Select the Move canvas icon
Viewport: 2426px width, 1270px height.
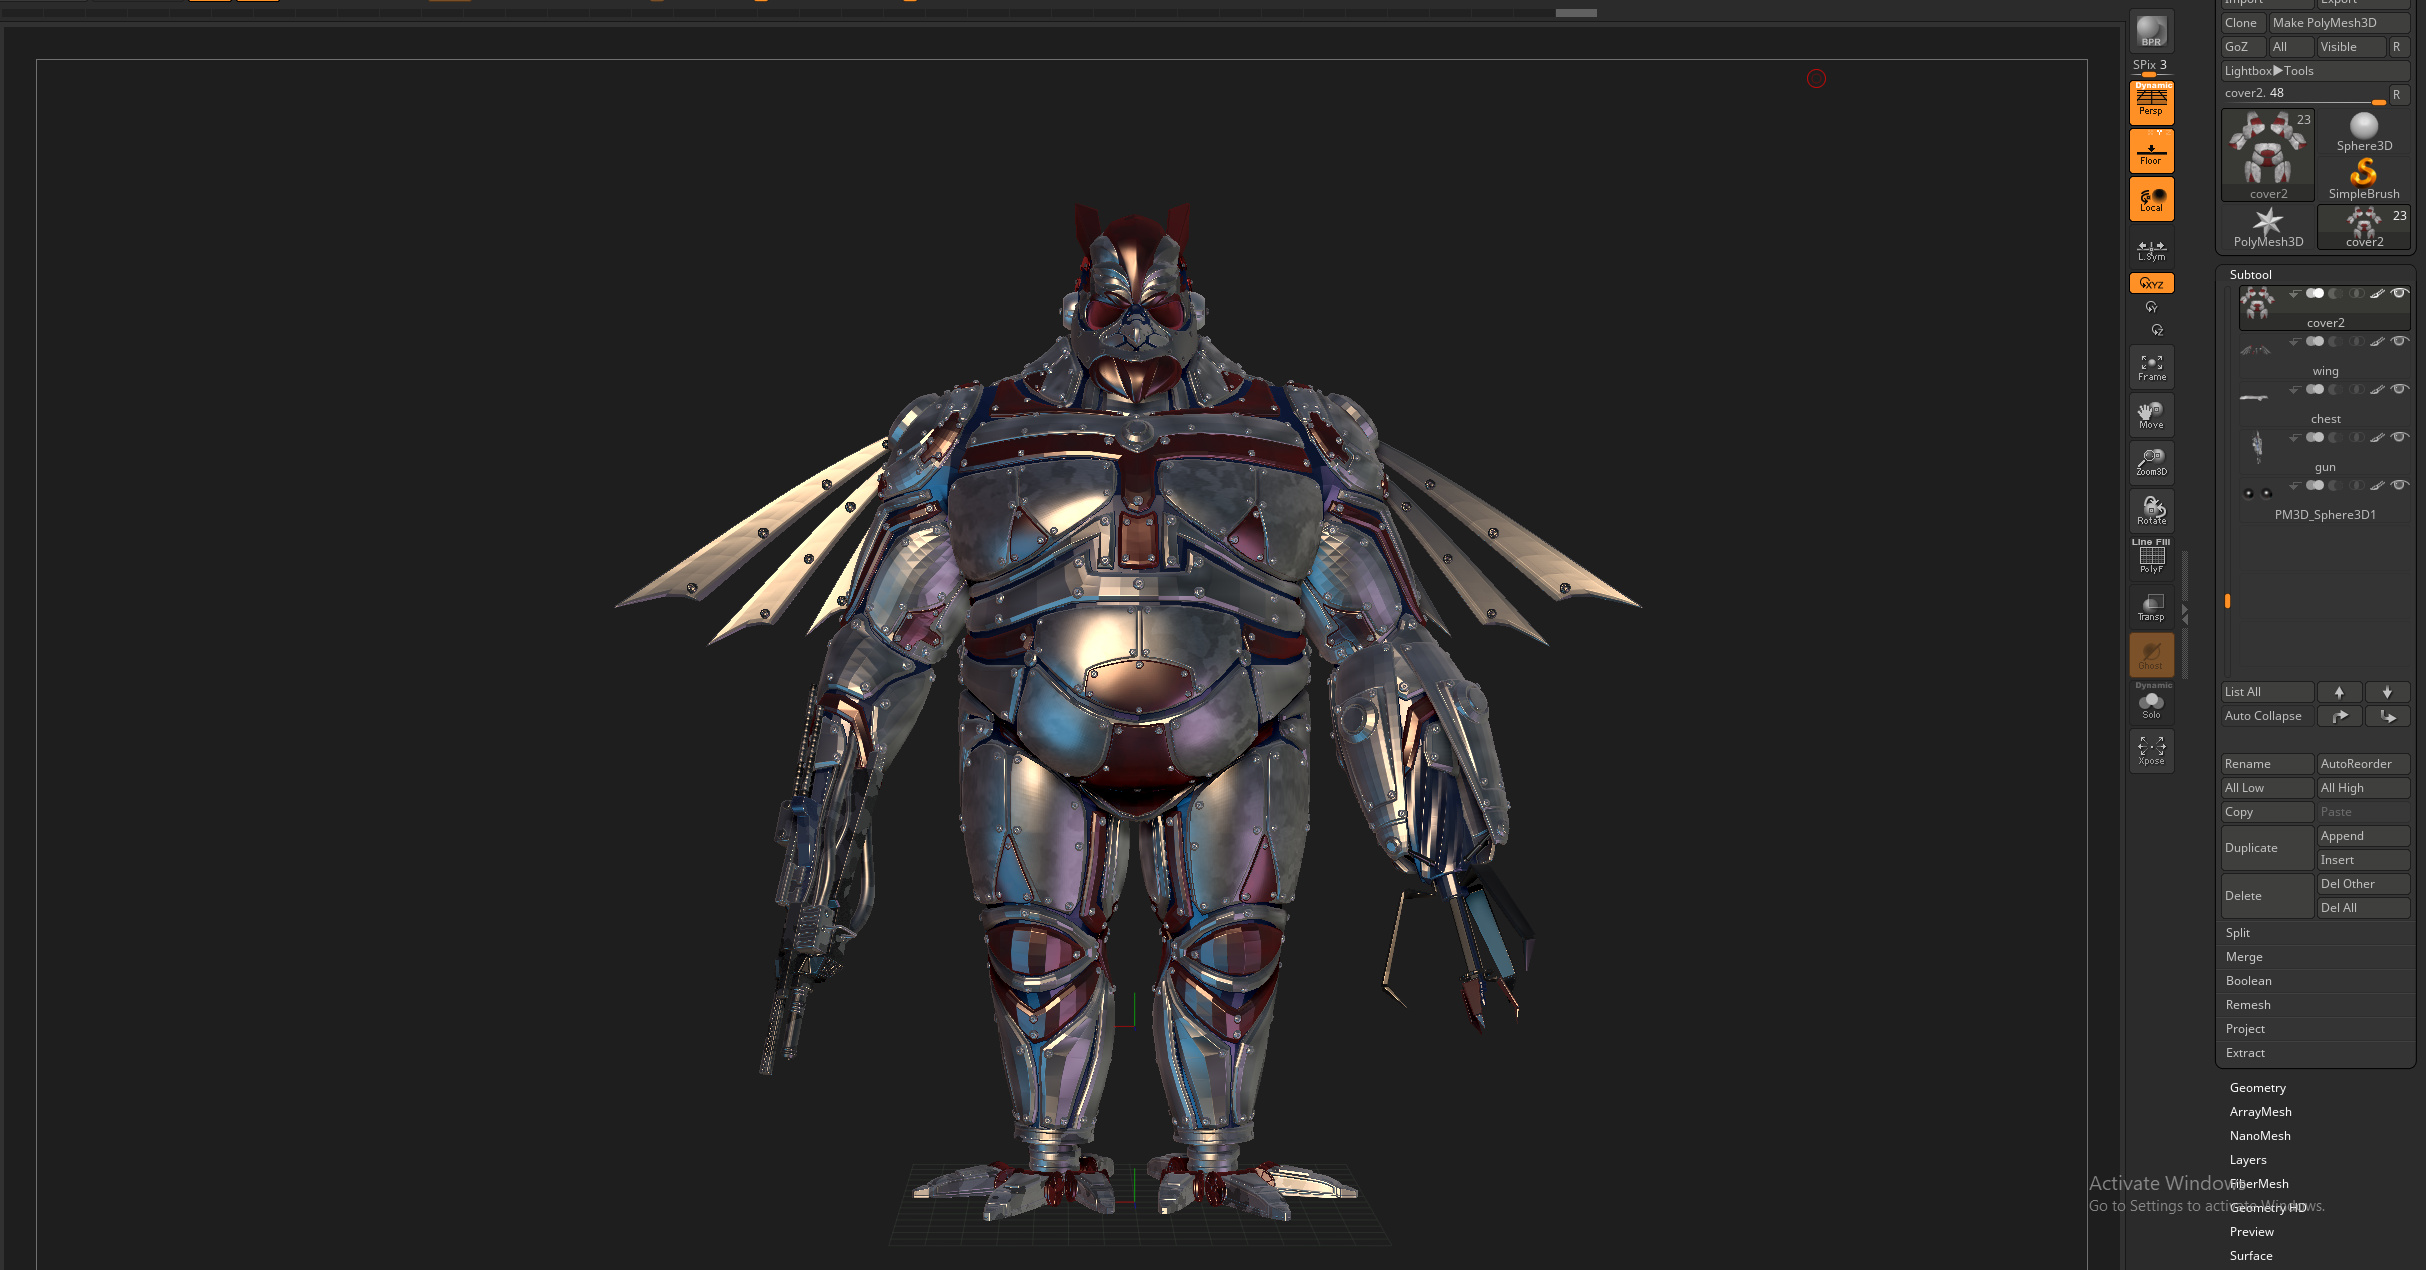[2151, 415]
